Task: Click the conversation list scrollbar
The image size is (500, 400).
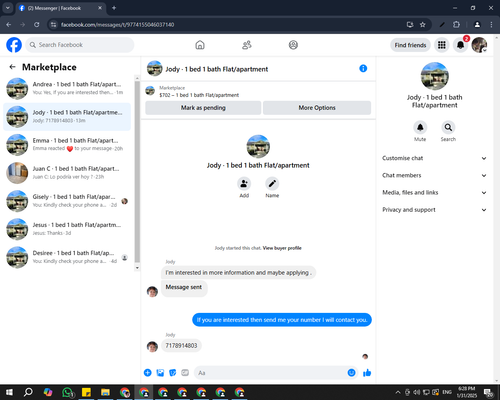Action: [137, 172]
